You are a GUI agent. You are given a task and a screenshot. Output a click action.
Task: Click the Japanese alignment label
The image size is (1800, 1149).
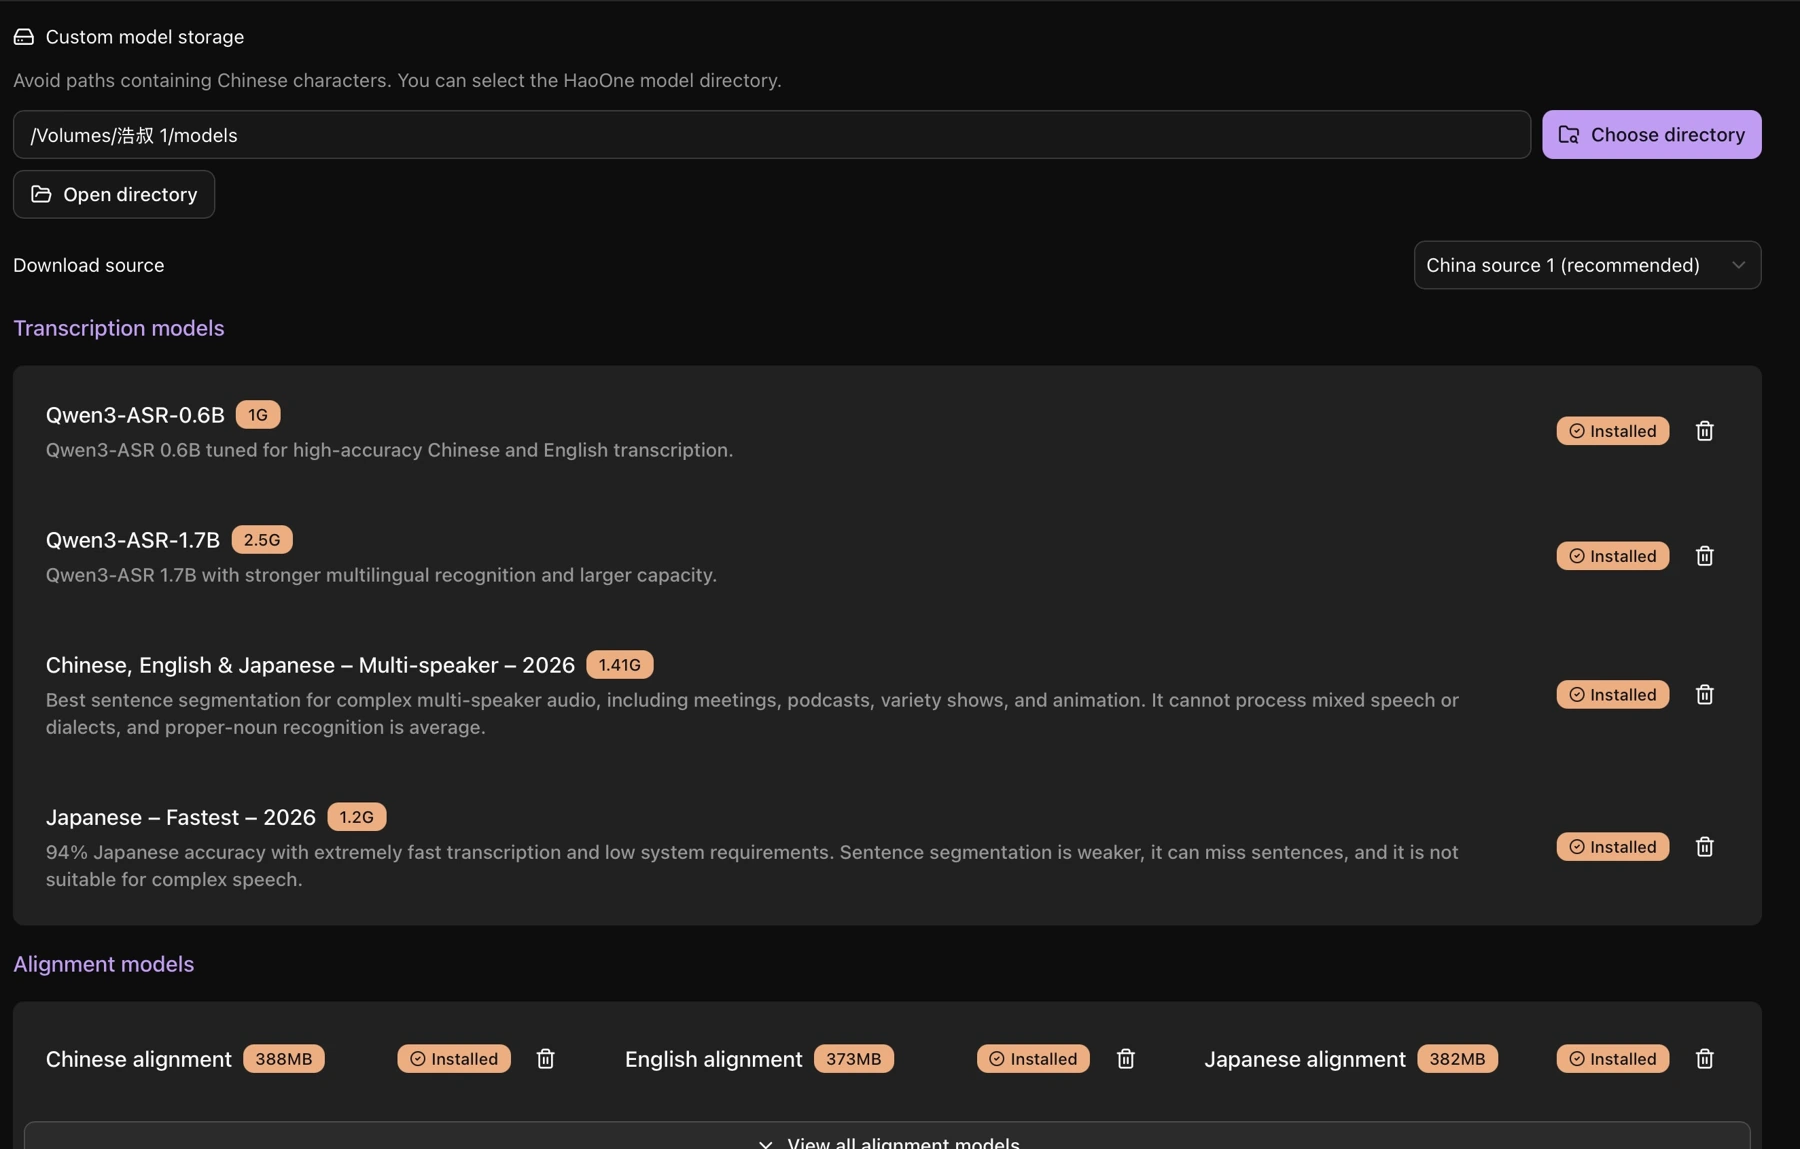click(x=1305, y=1059)
